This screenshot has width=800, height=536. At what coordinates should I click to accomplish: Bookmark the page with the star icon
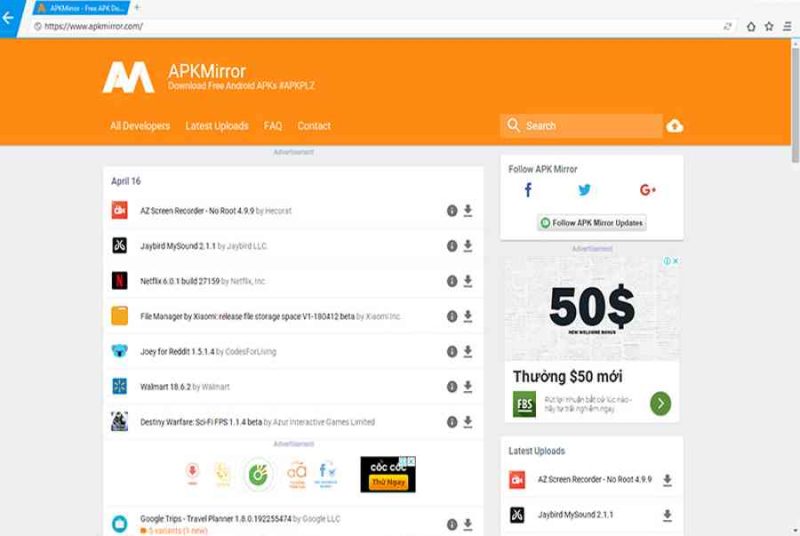[769, 27]
